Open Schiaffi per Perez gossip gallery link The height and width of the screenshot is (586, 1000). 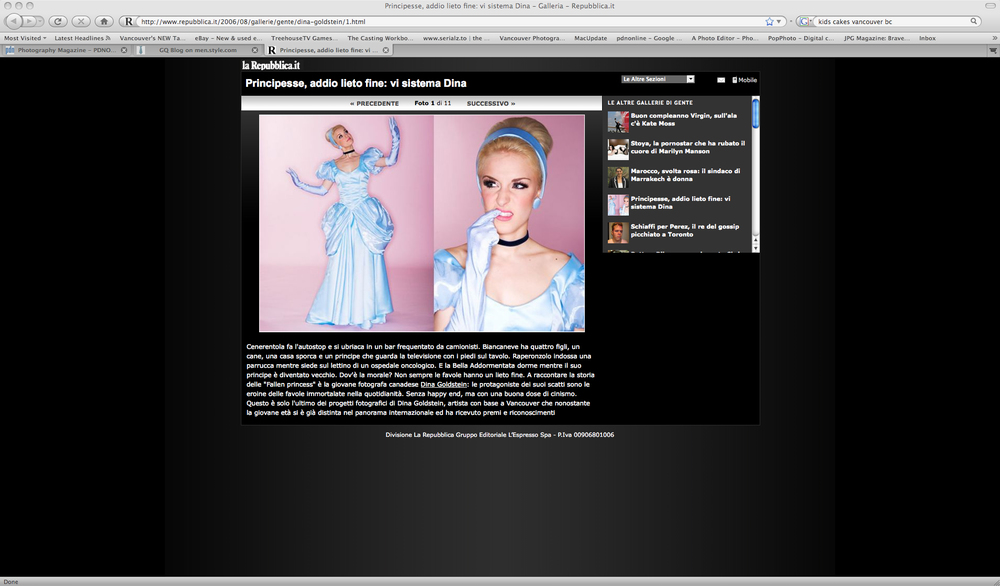point(684,230)
